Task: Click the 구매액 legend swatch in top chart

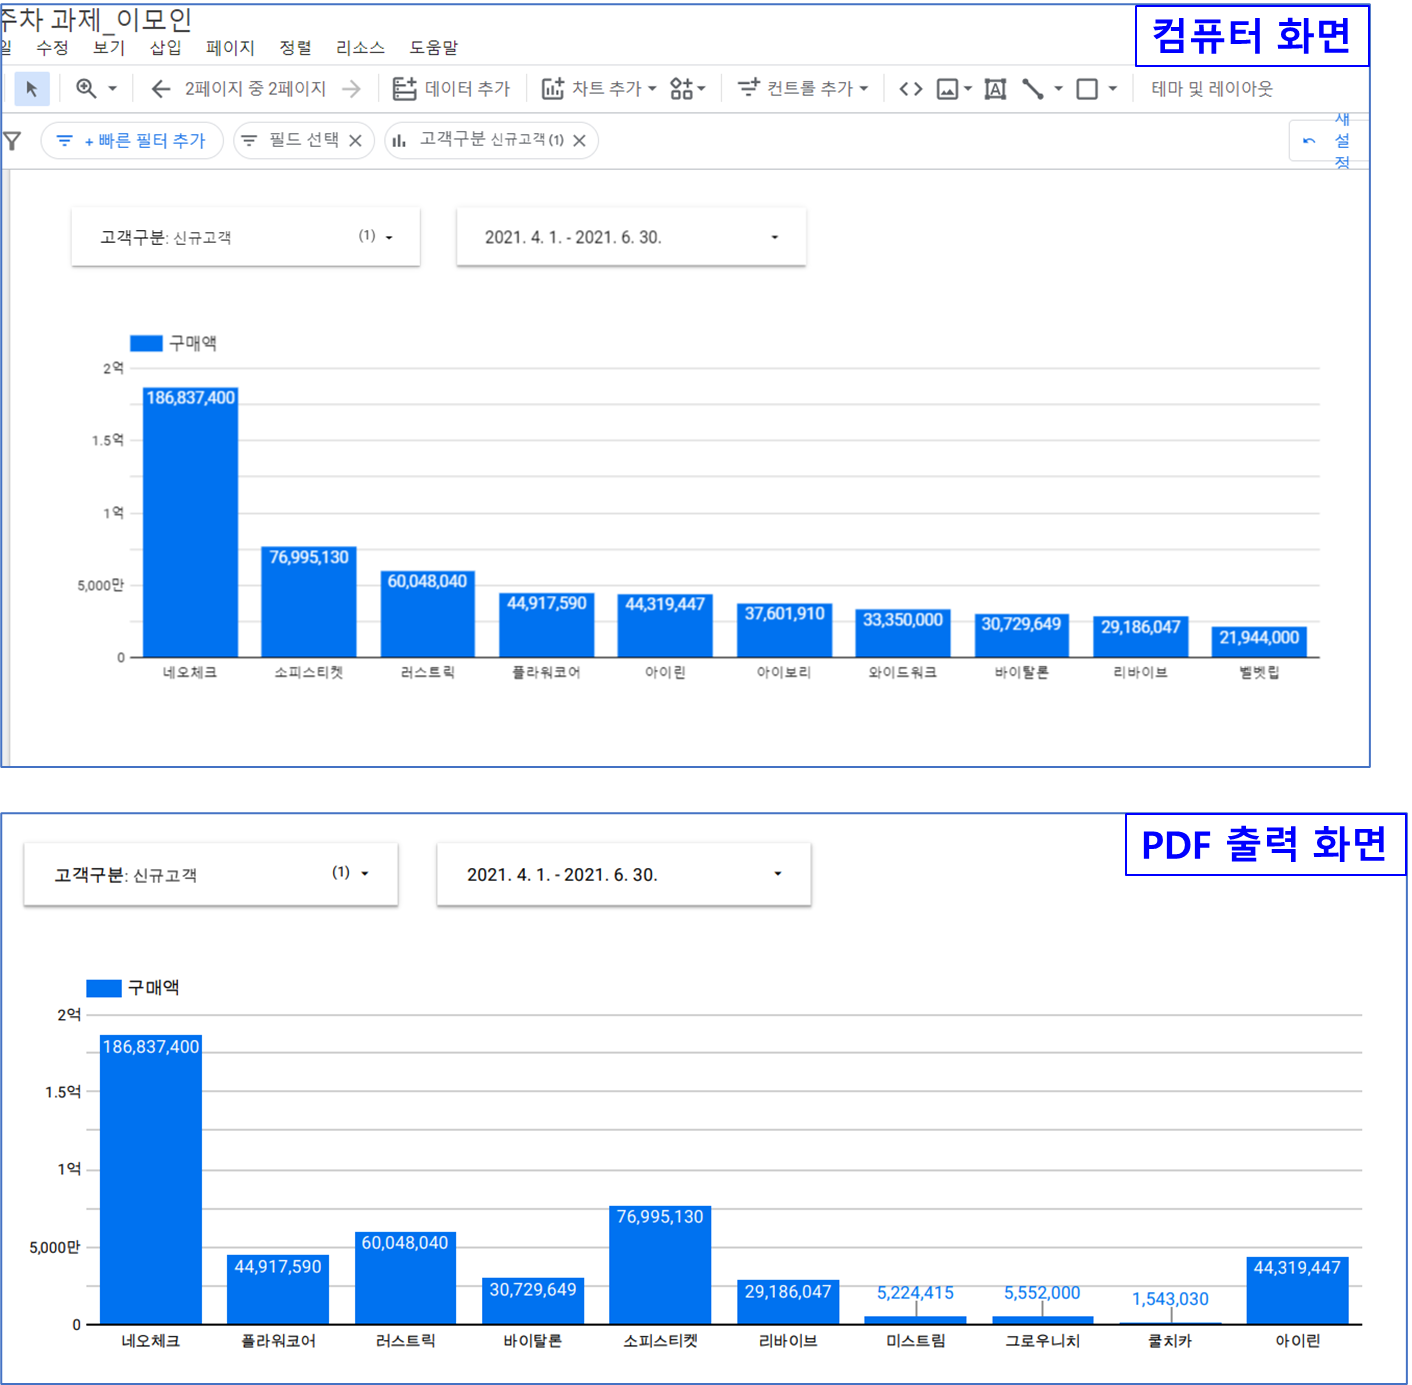Action: 146,343
